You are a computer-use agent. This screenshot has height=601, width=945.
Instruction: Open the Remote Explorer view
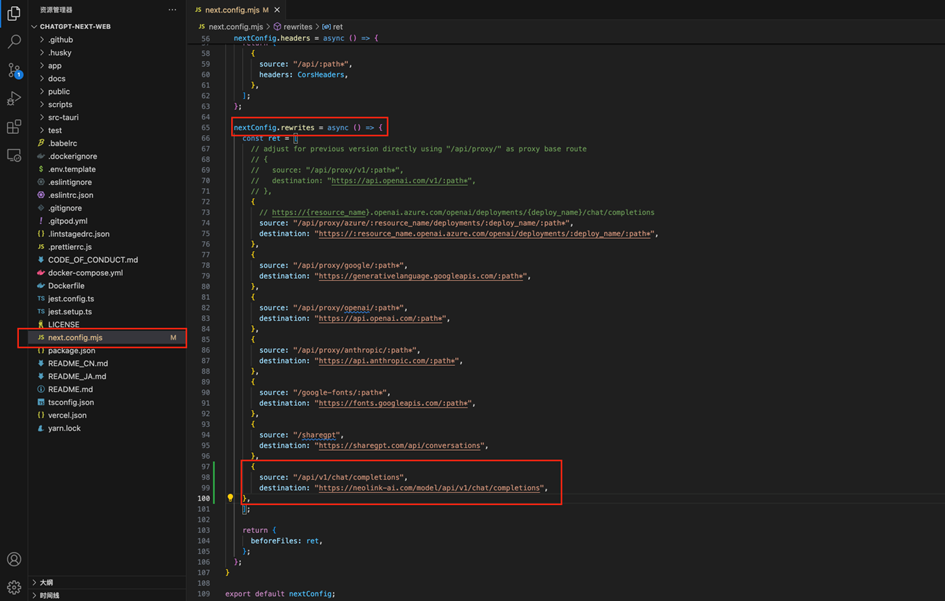tap(14, 155)
